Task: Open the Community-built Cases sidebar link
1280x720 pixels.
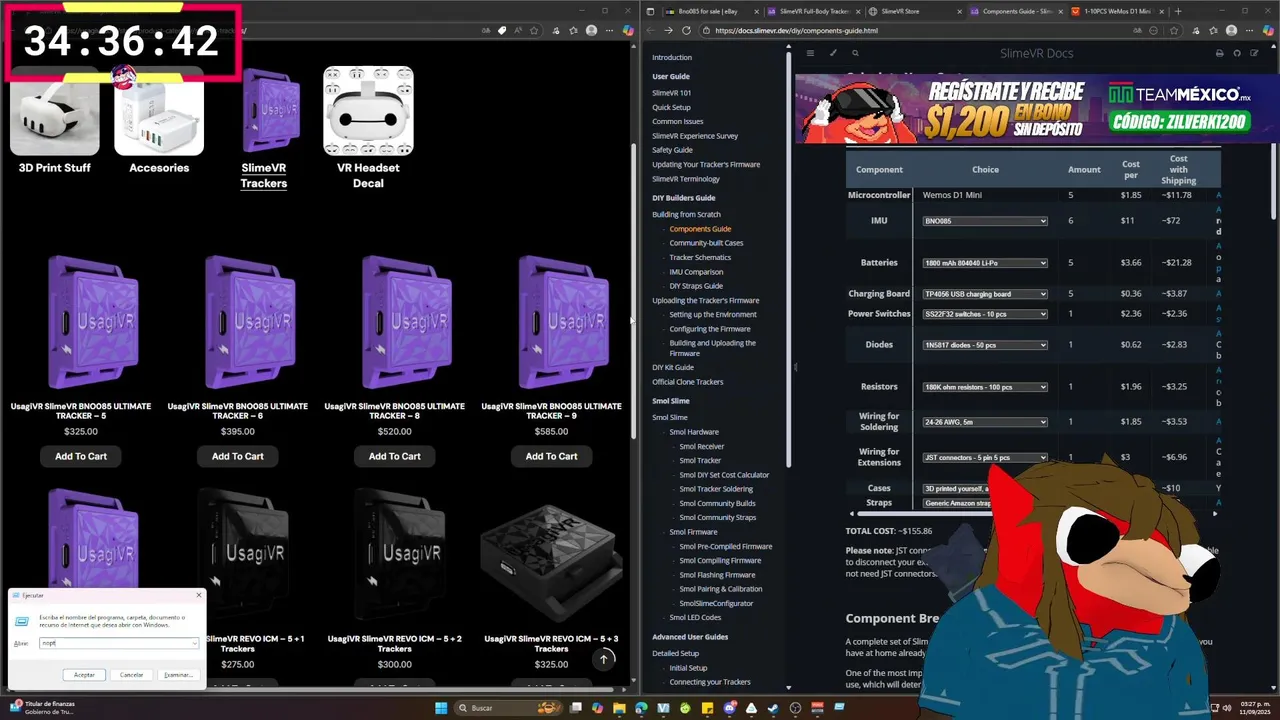Action: coord(706,243)
